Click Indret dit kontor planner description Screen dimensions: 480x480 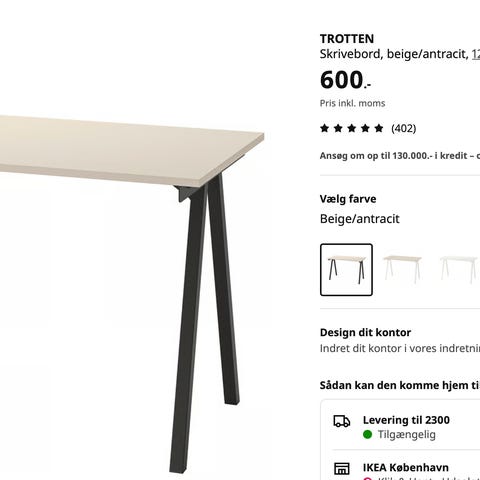tap(400, 348)
